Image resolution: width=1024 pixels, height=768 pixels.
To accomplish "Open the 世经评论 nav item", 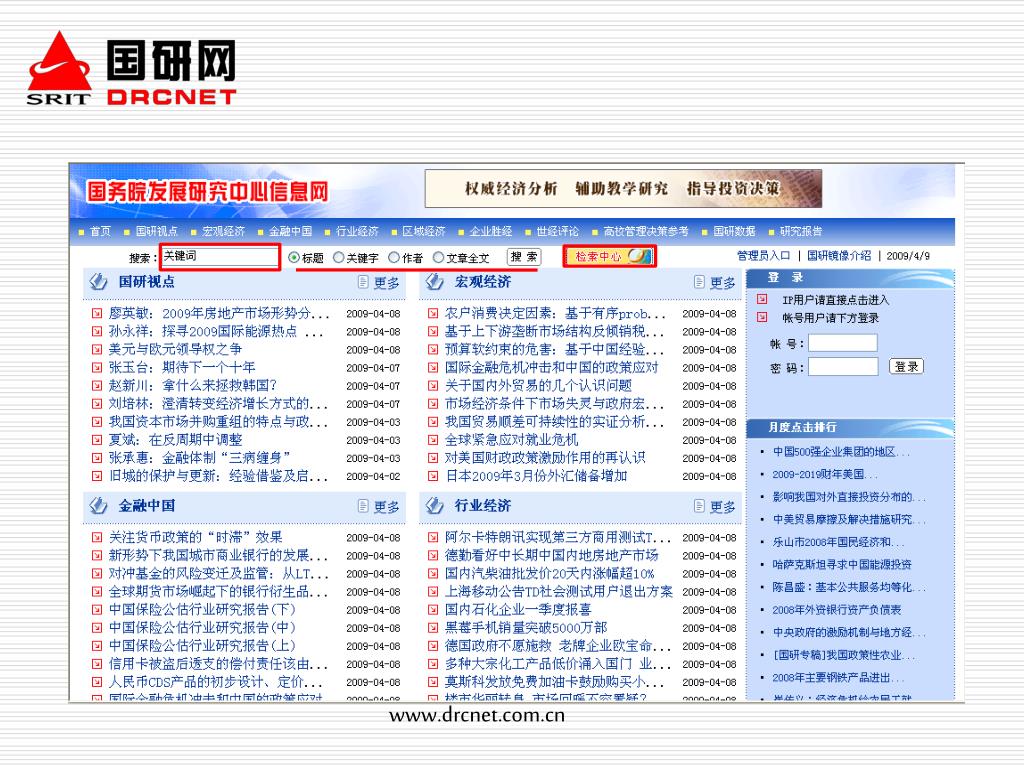I will point(557,231).
